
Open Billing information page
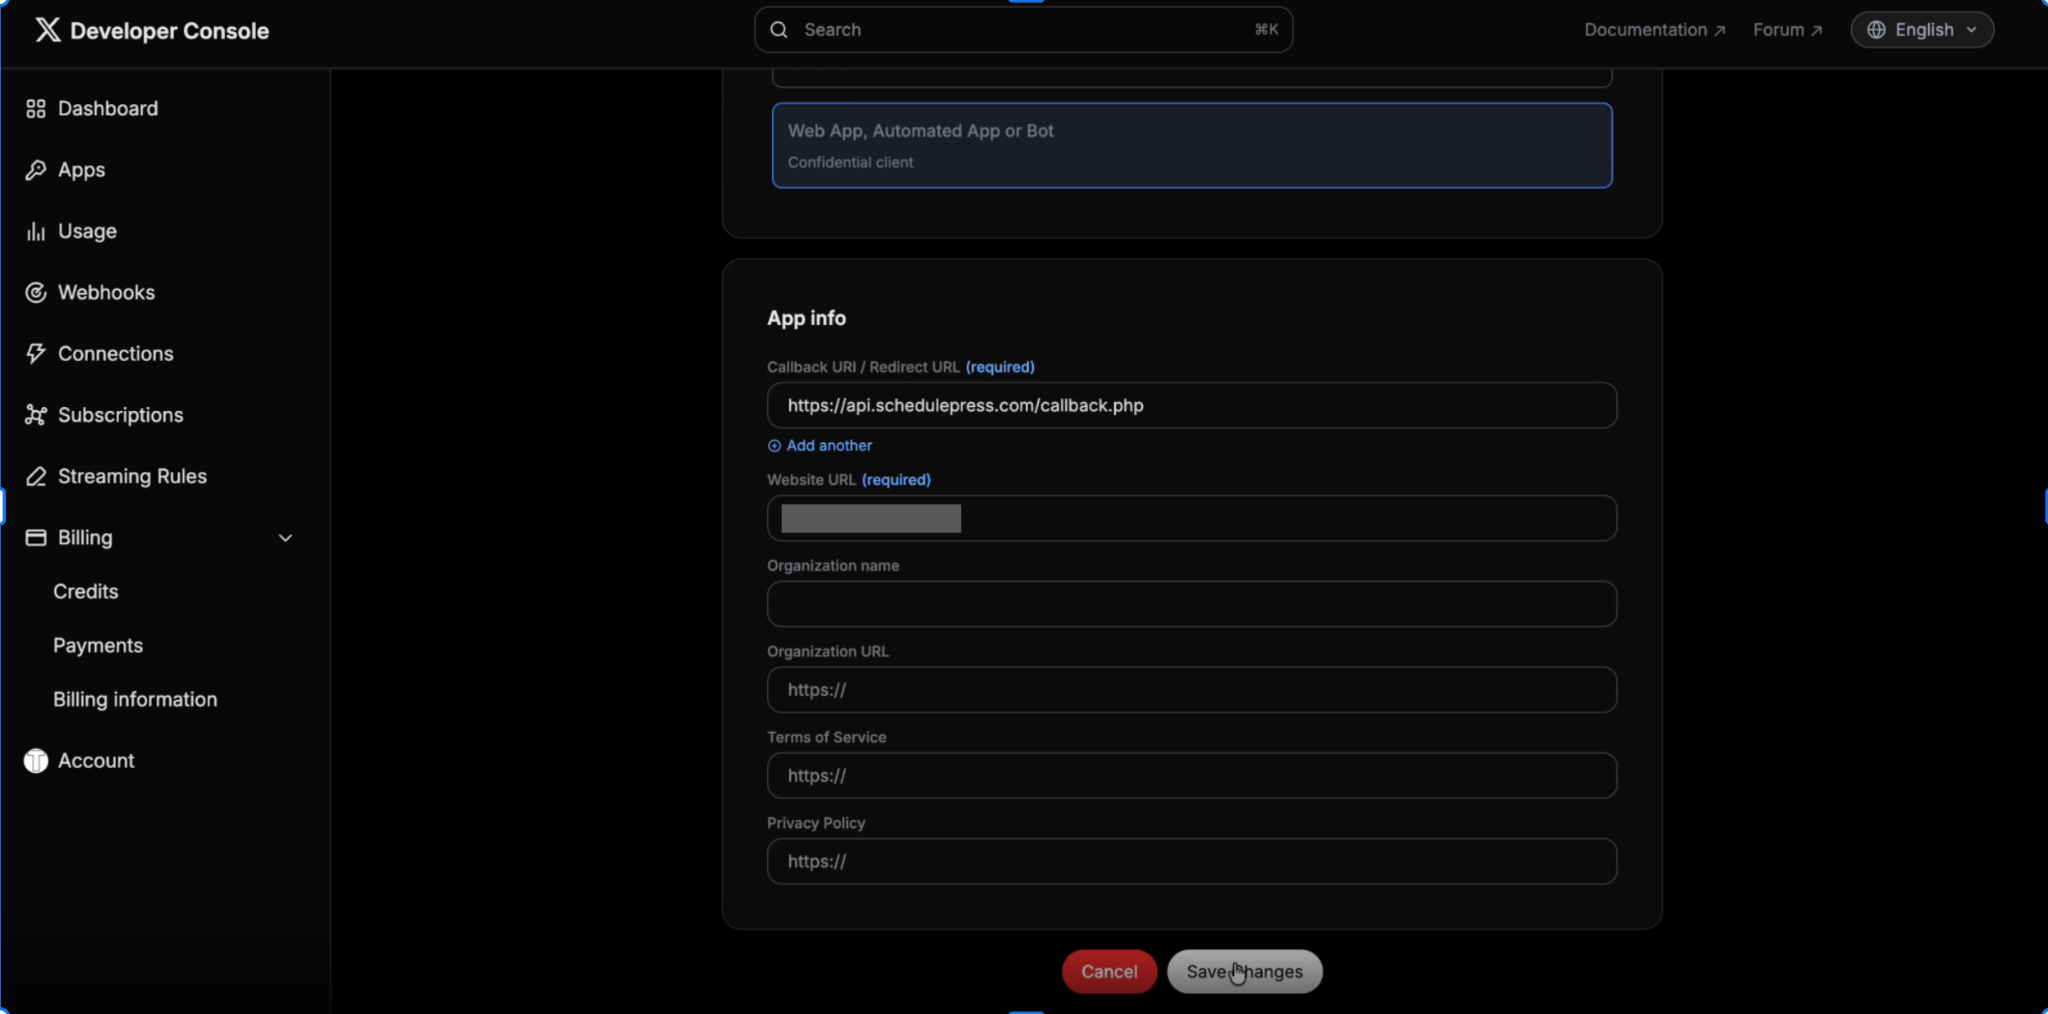click(135, 700)
